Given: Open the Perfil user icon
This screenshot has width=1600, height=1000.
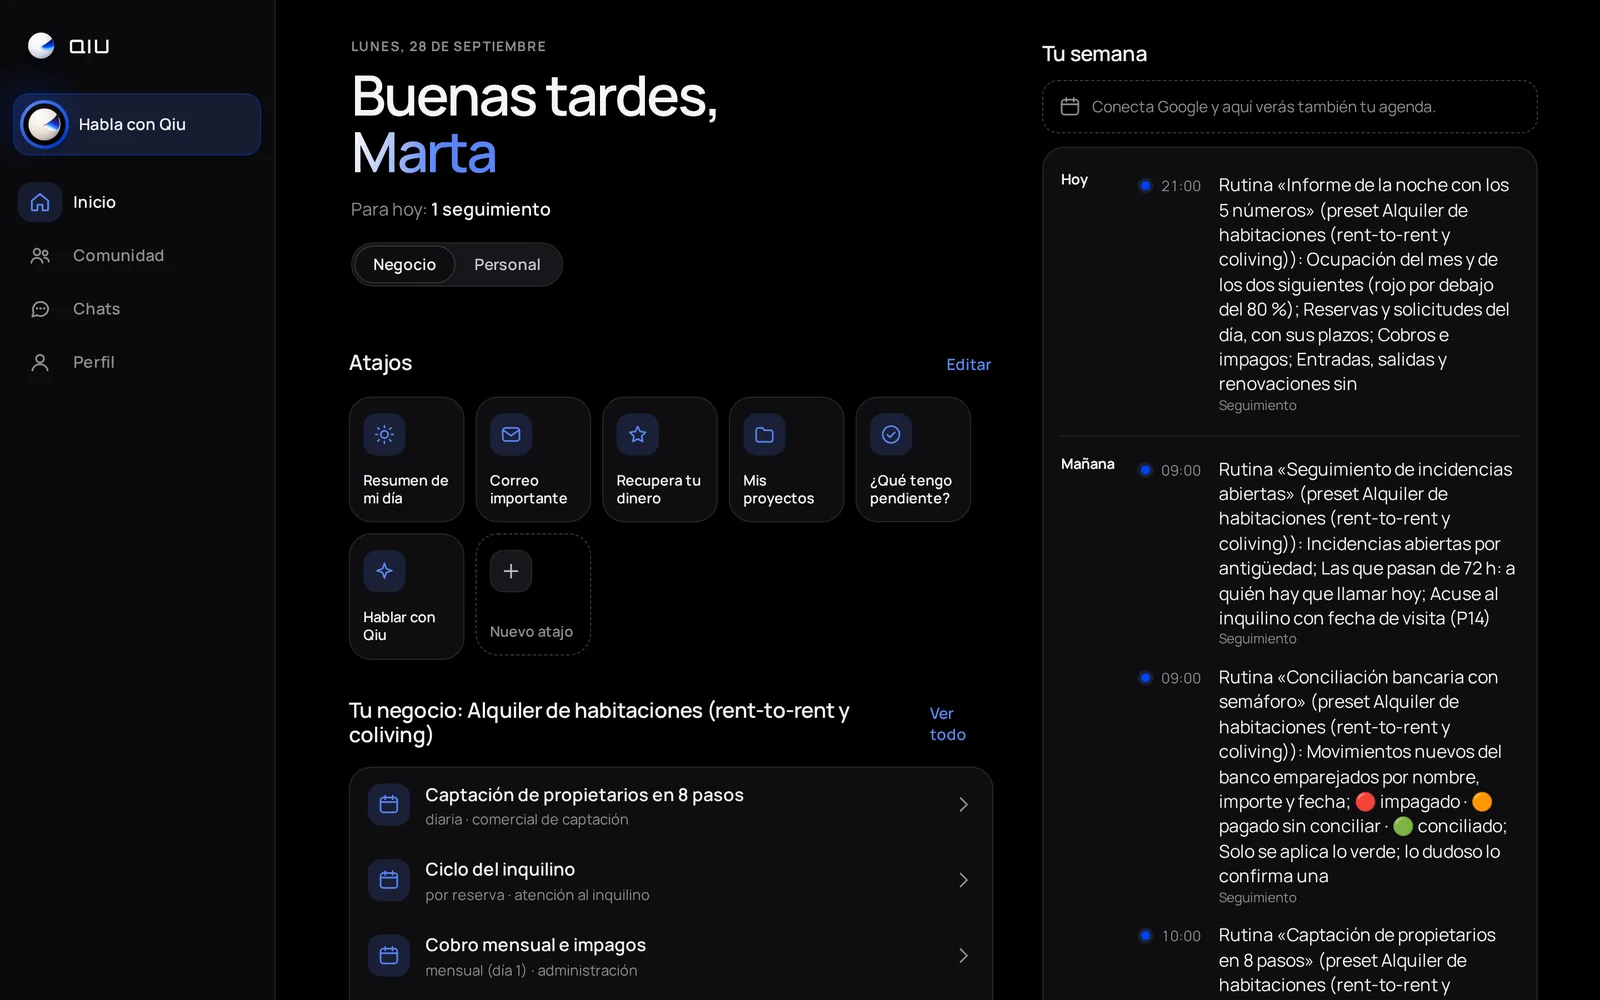Looking at the screenshot, I should click(40, 362).
